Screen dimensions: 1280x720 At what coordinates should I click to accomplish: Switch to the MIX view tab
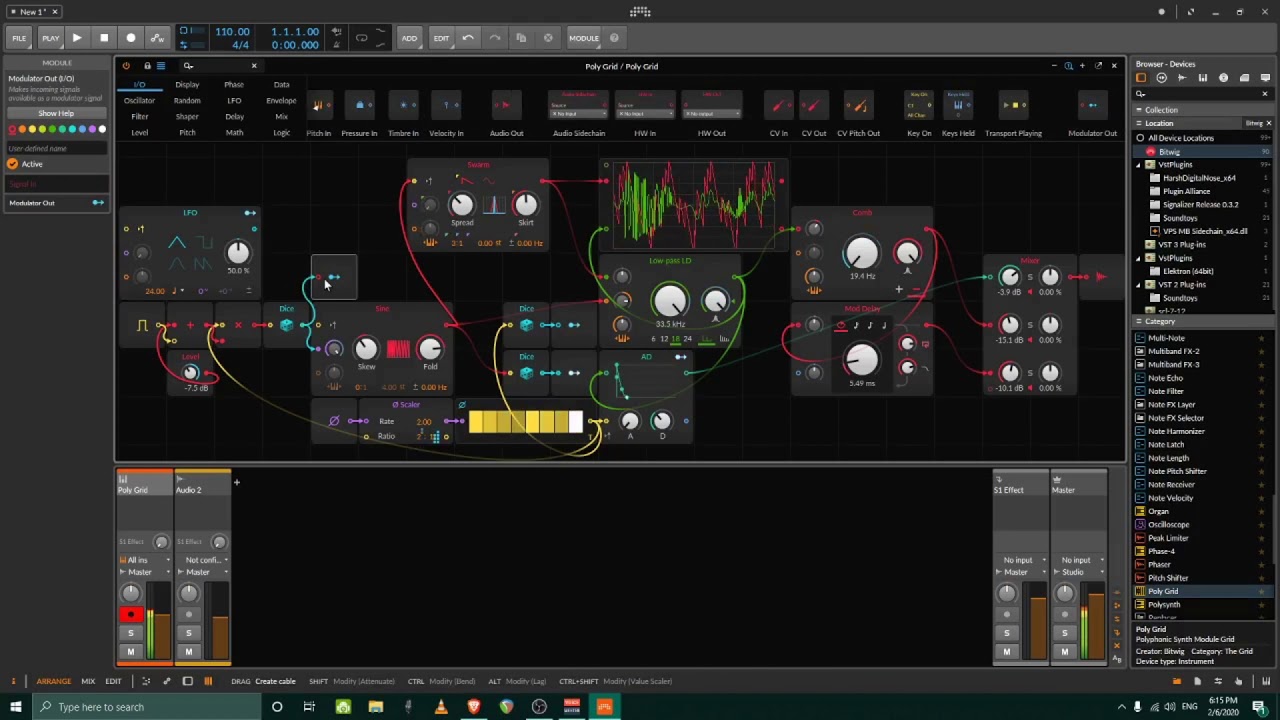click(88, 681)
